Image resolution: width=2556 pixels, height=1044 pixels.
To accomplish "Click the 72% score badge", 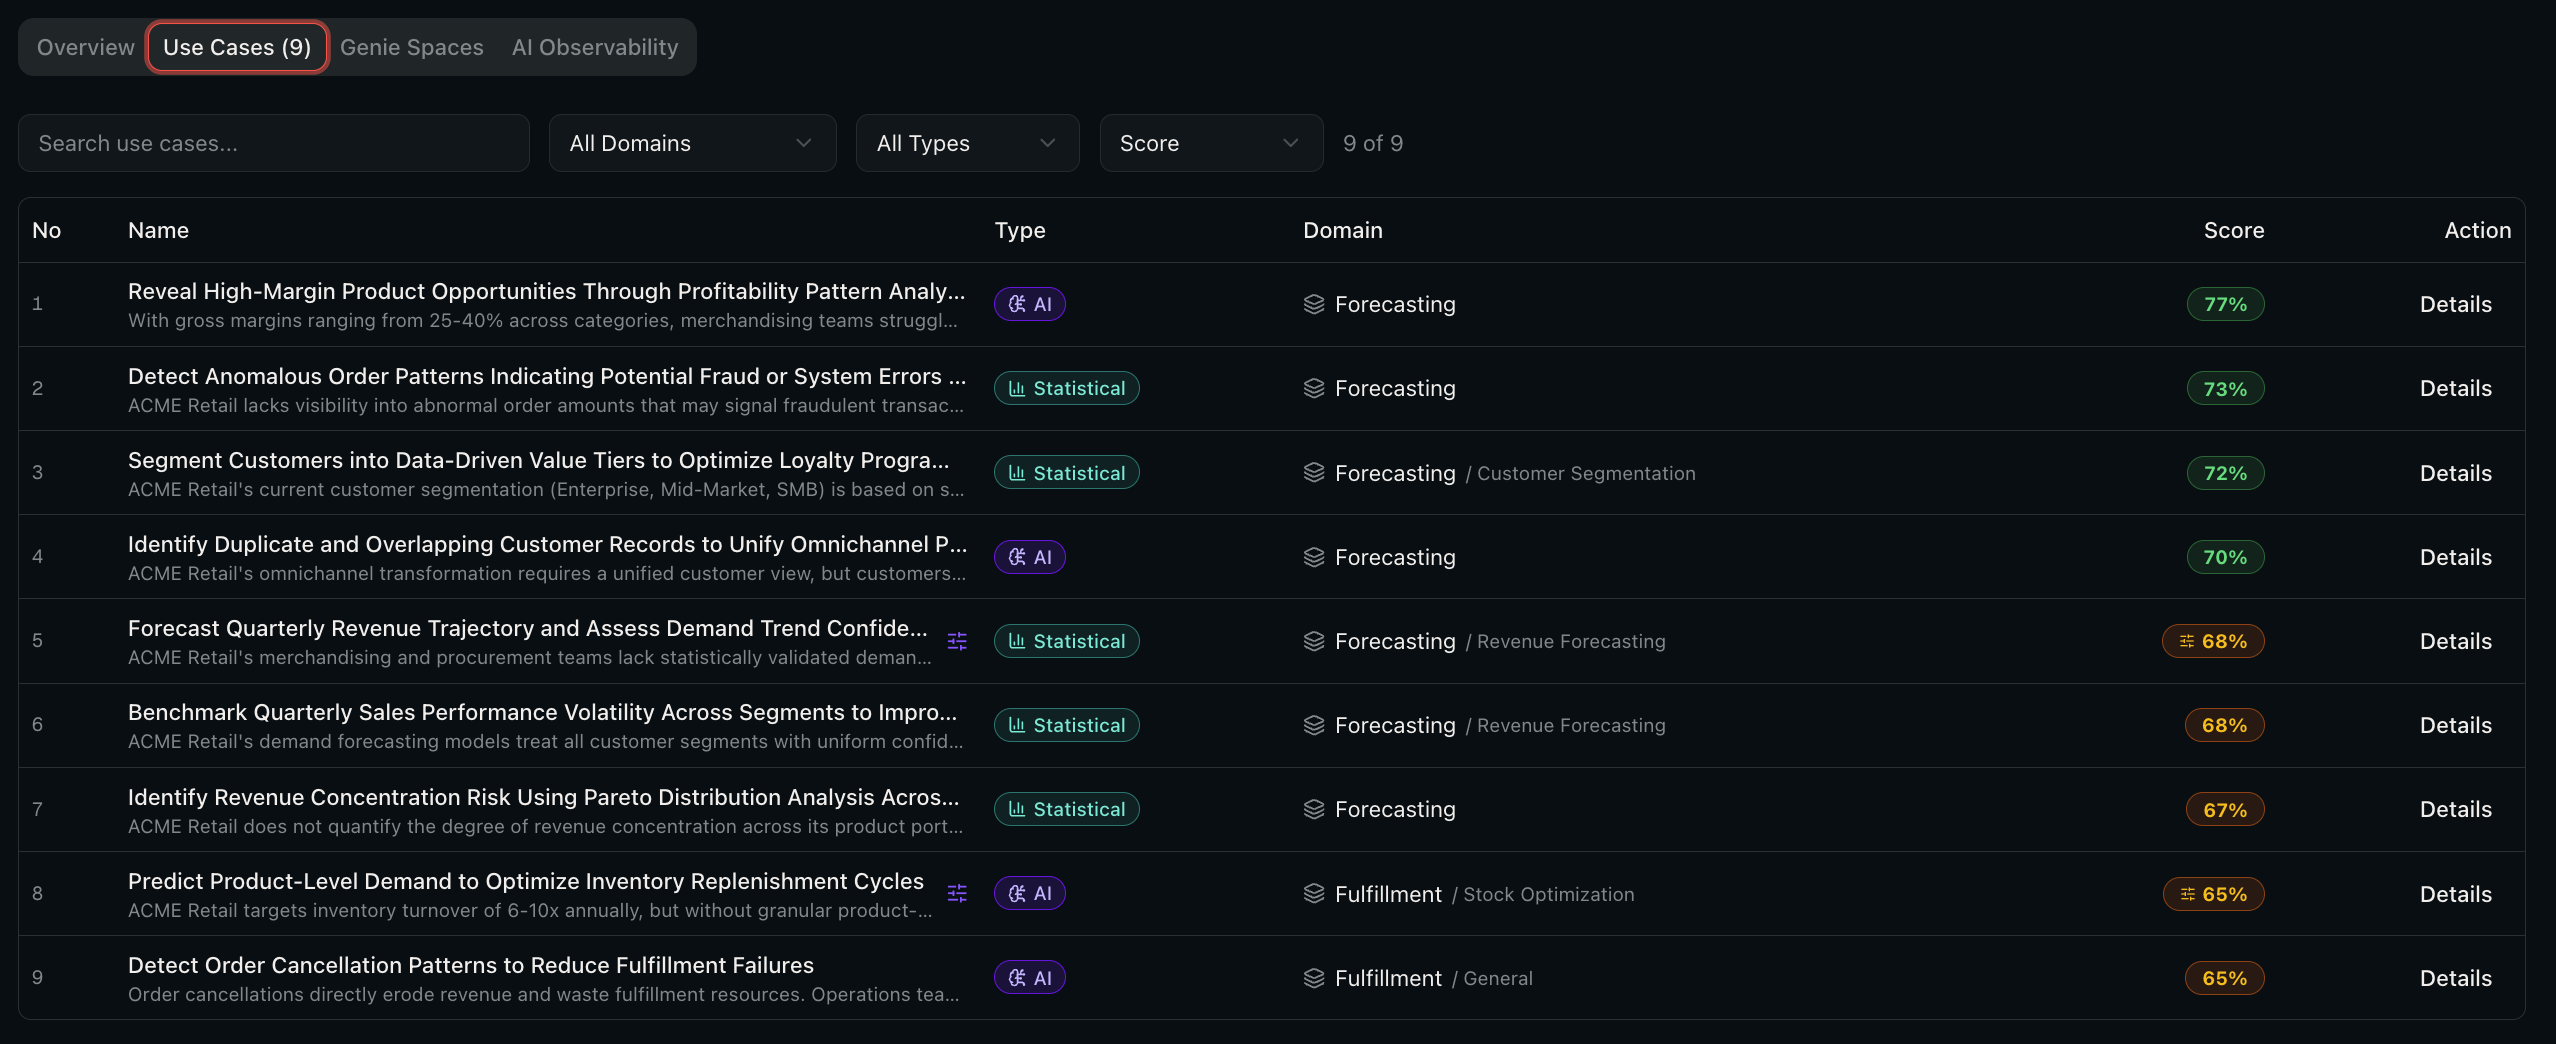I will 2225,473.
